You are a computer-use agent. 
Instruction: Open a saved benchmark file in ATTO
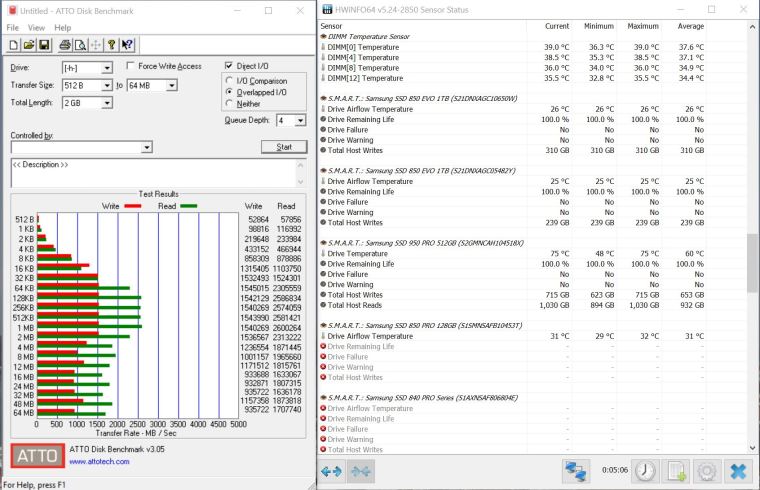pyautogui.click(x=29, y=45)
